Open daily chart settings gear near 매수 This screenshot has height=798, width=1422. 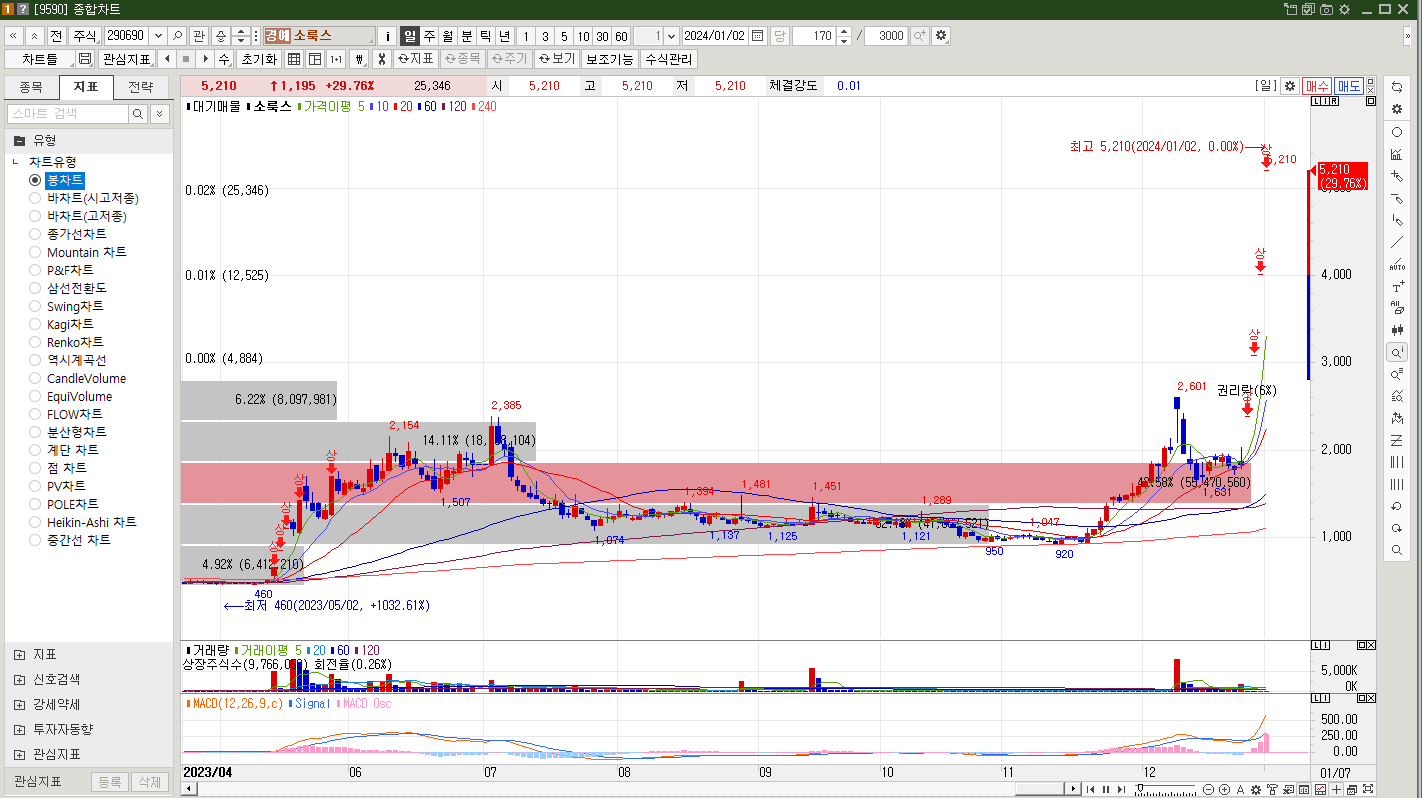point(1290,86)
